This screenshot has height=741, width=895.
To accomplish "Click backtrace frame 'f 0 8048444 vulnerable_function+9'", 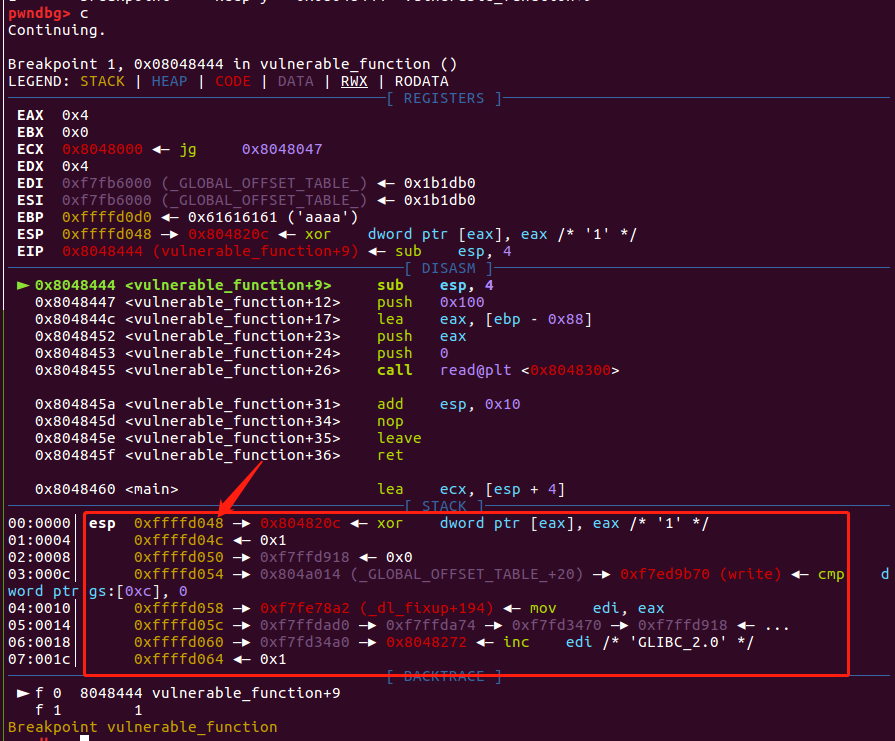I will [179, 693].
